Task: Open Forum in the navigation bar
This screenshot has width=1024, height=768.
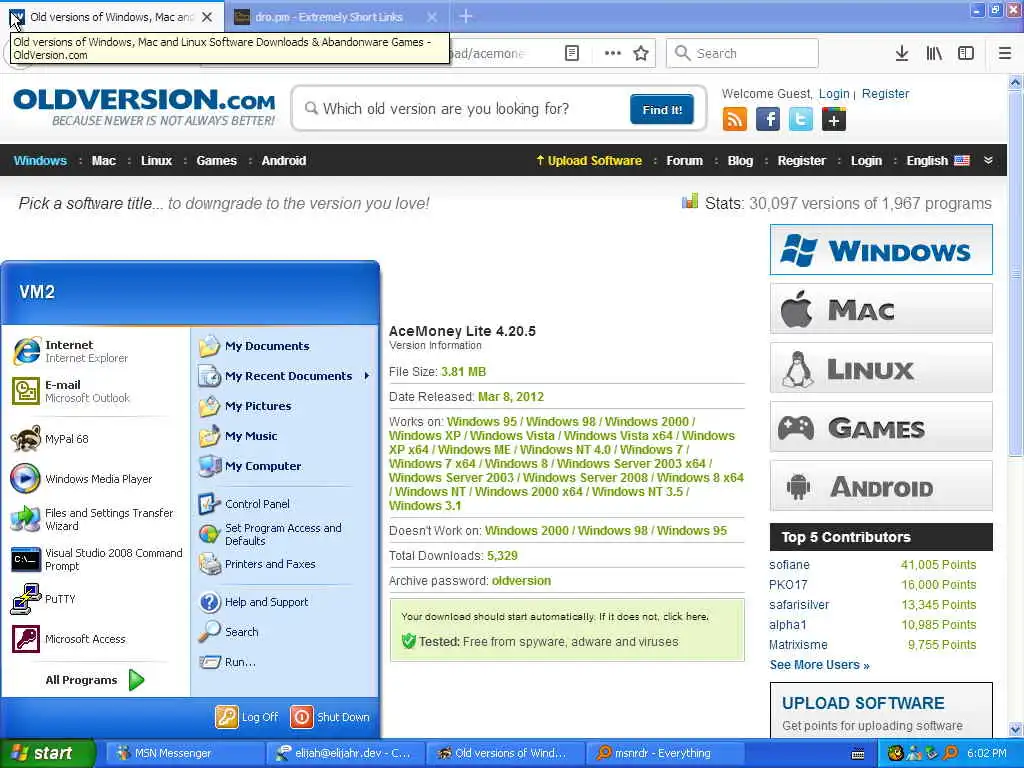Action: pyautogui.click(x=684, y=161)
